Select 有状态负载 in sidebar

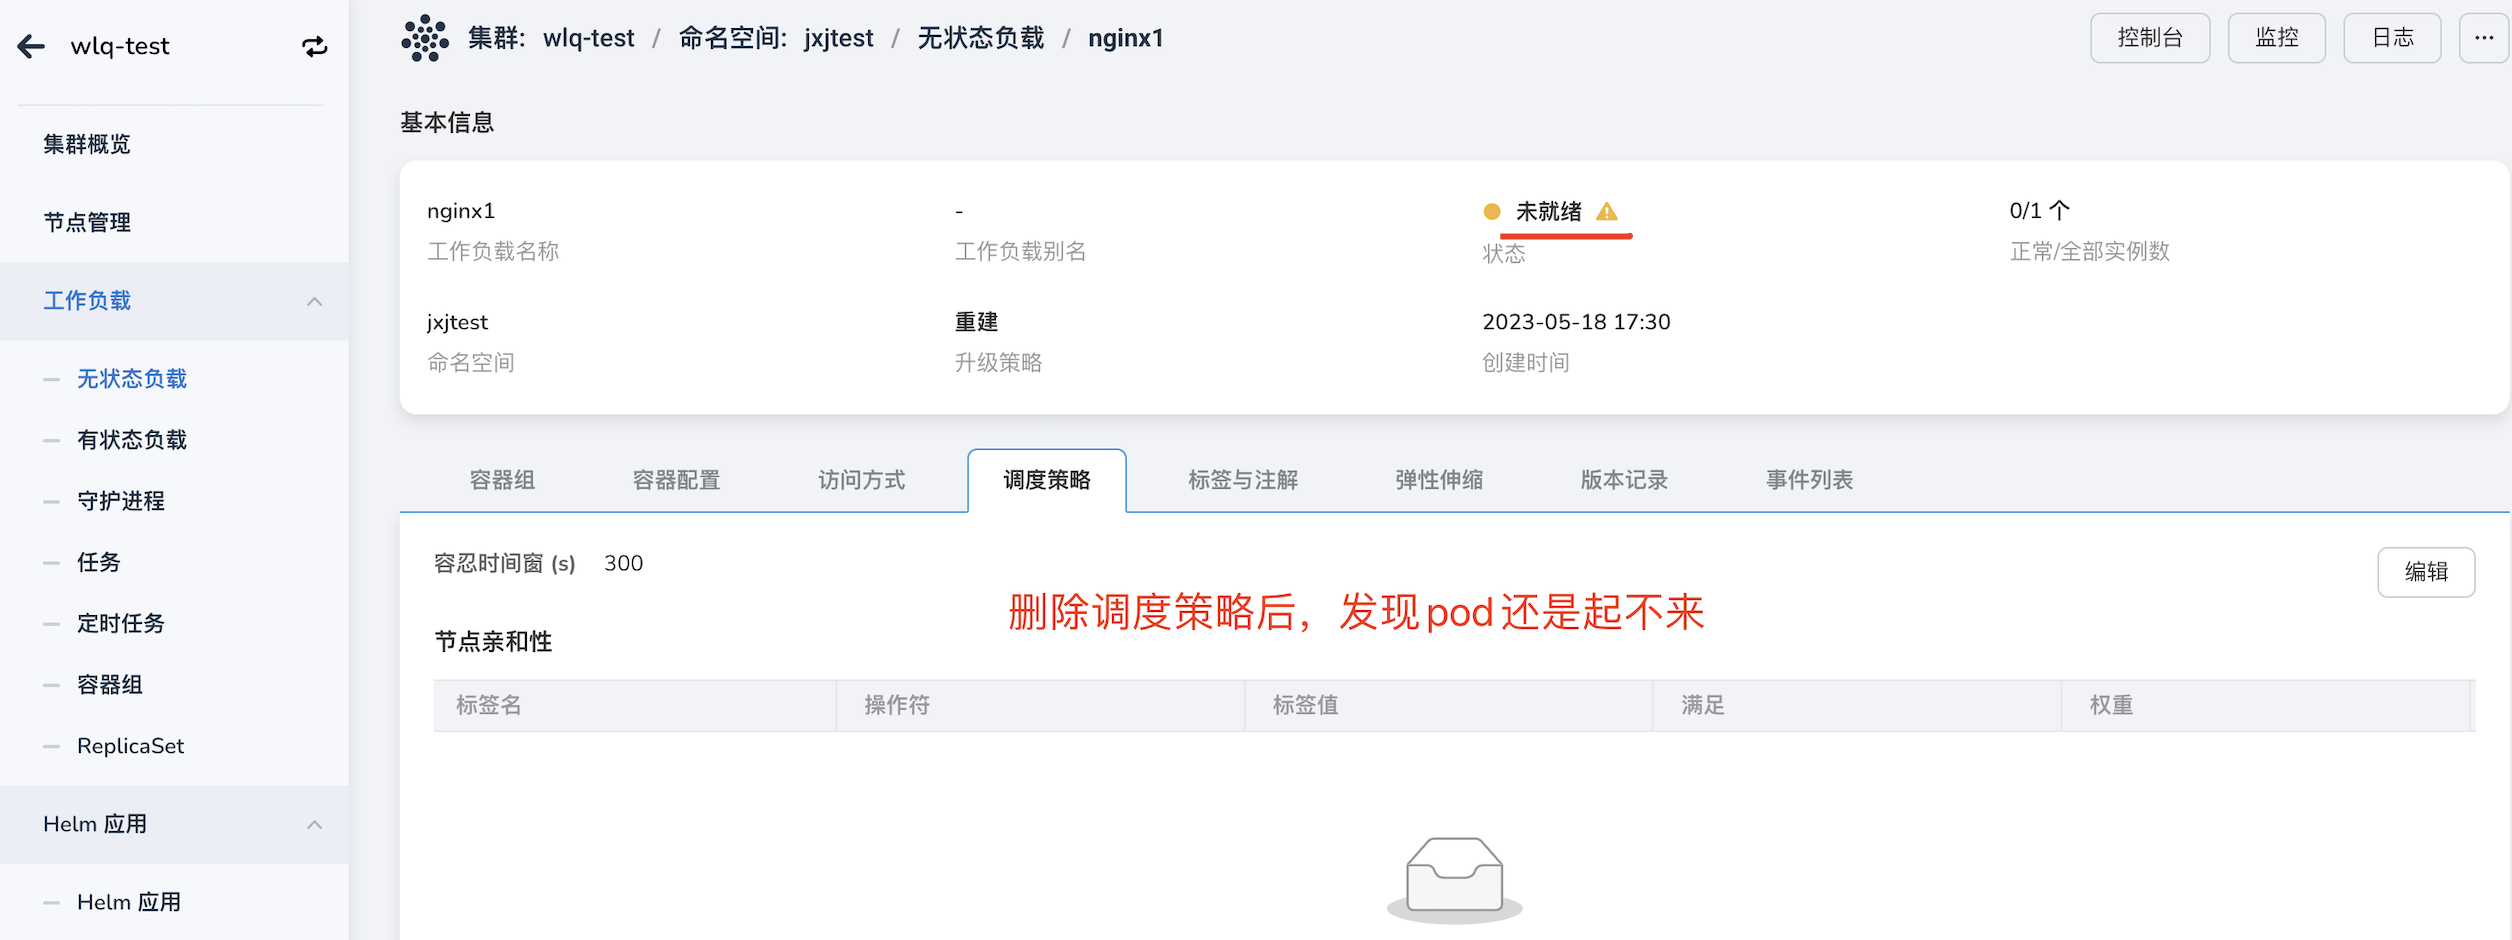132,440
